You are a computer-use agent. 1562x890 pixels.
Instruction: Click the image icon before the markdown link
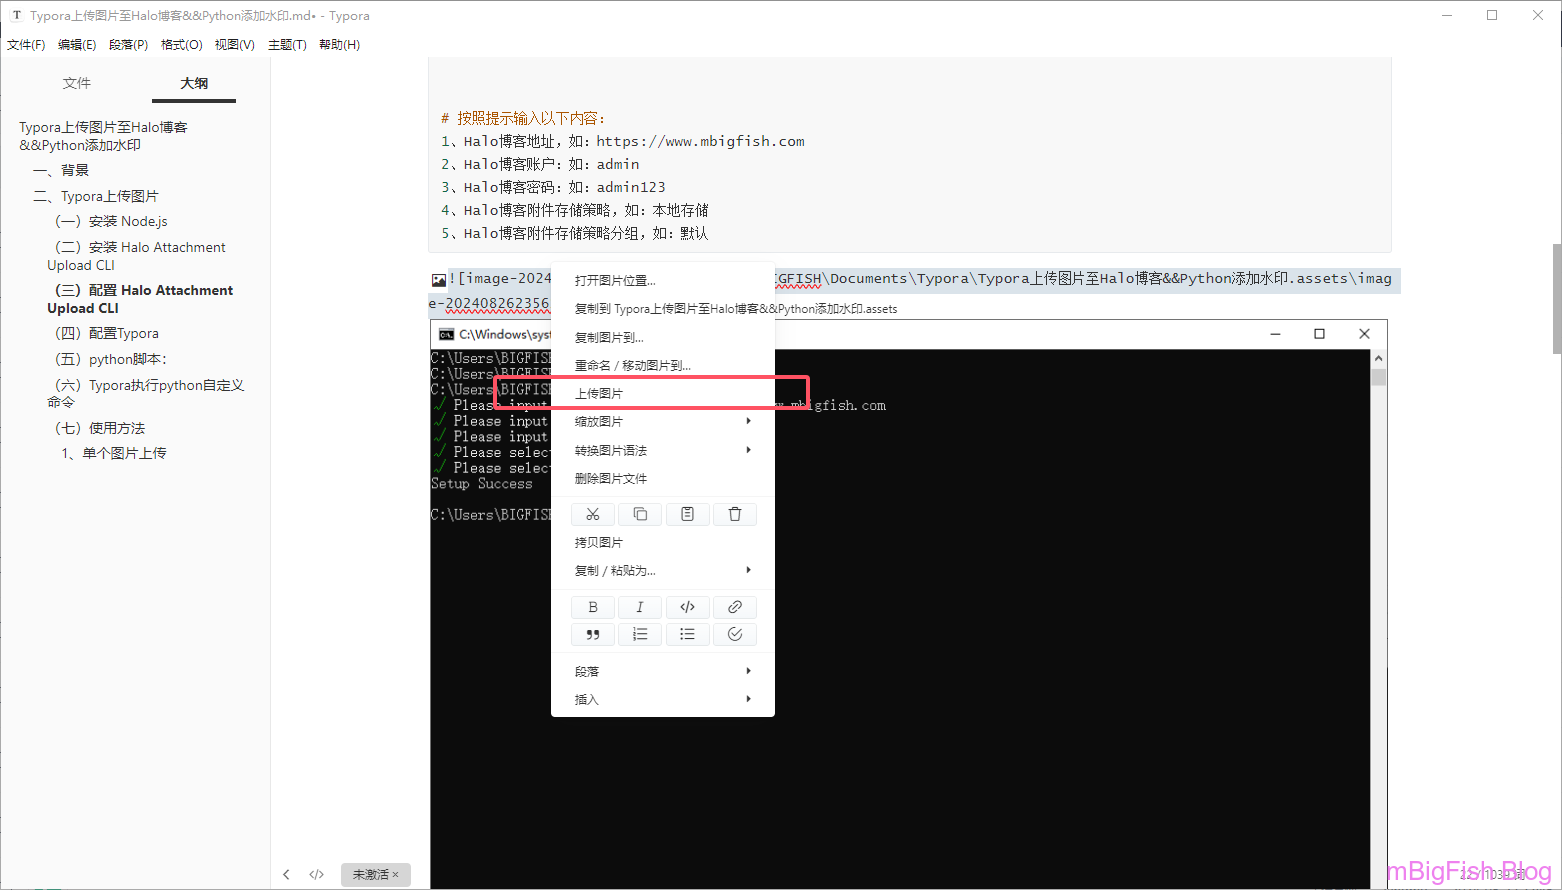[439, 280]
